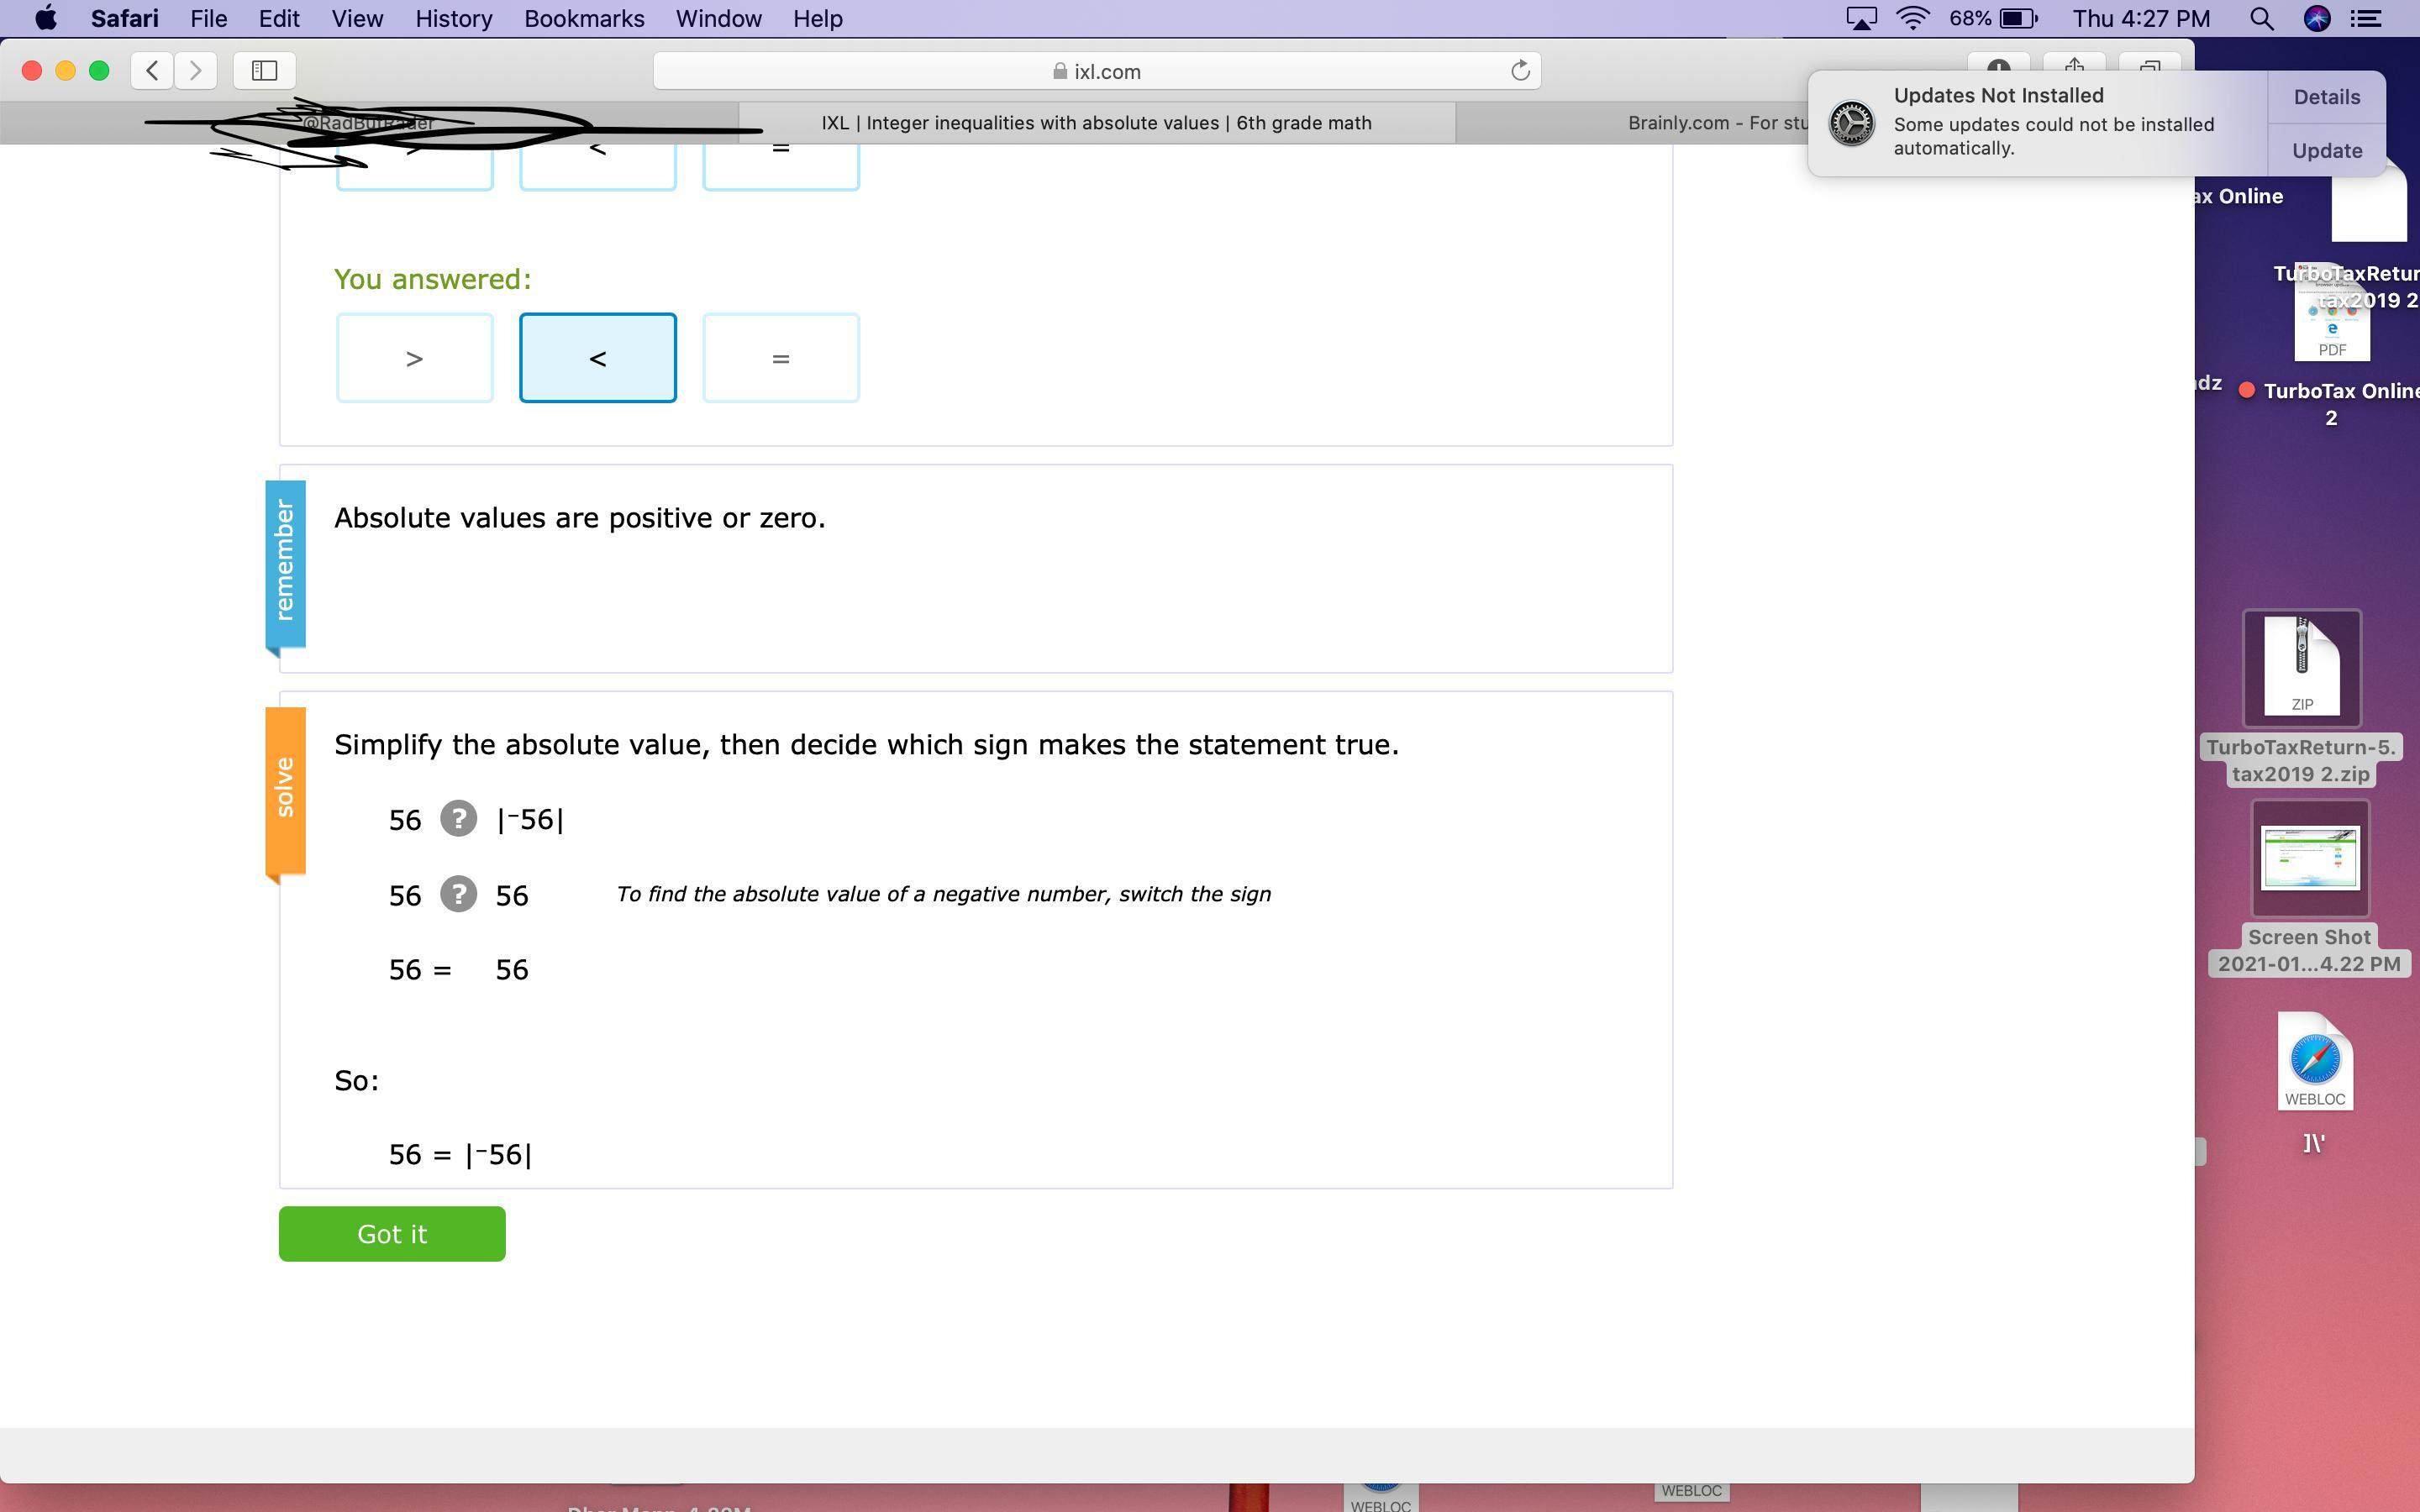This screenshot has width=2420, height=1512.
Task: Open the Notification Center list icon
Action: [x=2366, y=19]
